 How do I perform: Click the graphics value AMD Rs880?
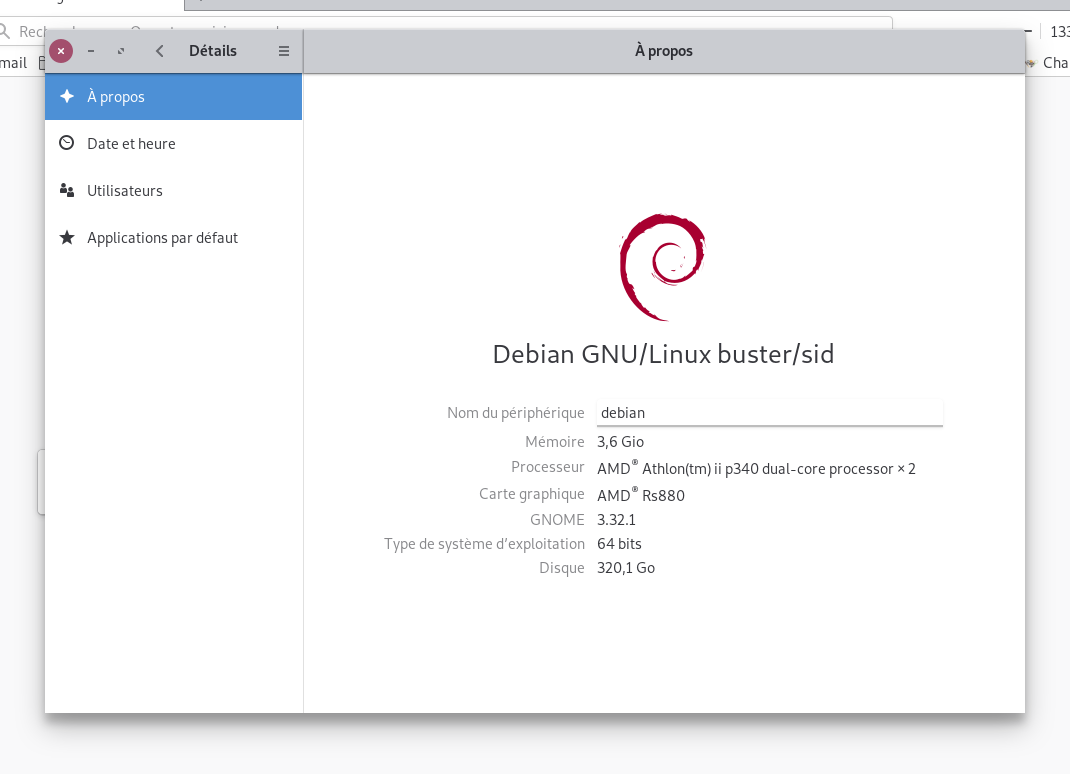coord(641,495)
